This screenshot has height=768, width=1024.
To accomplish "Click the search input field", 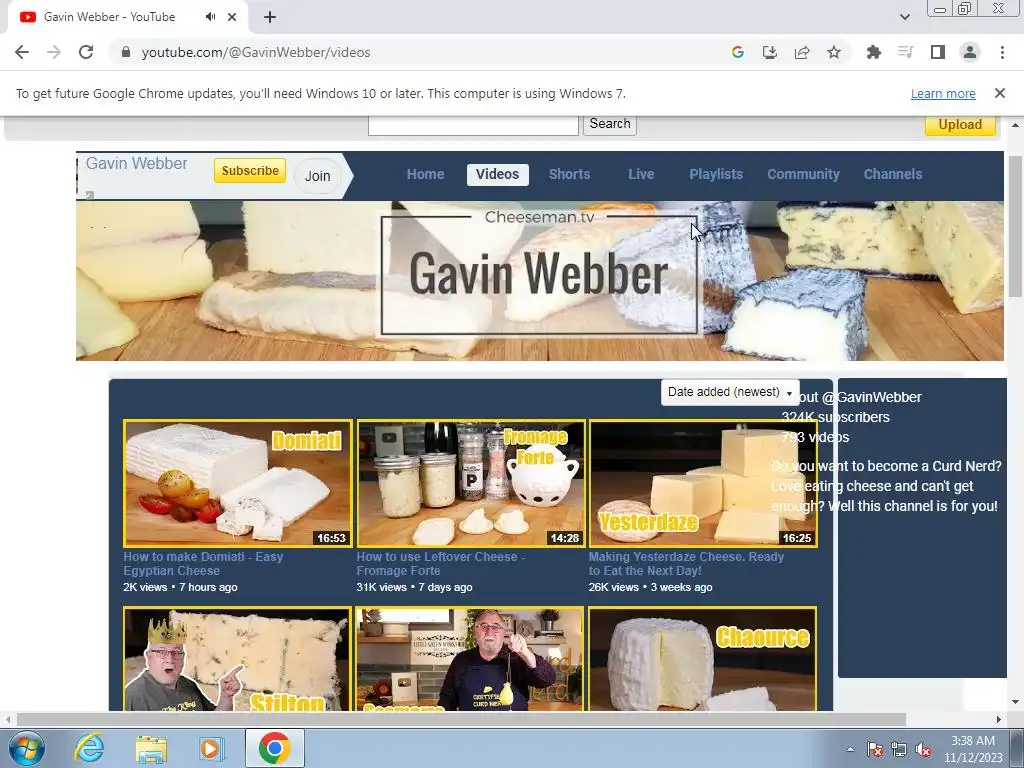I will click(473, 124).
